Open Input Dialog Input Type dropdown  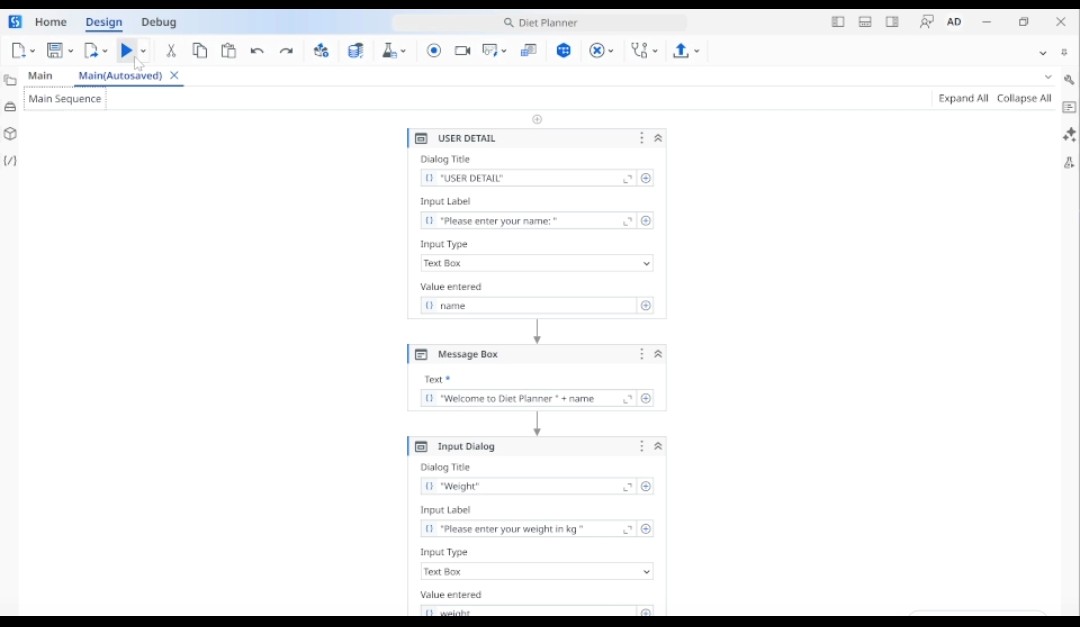[537, 571]
